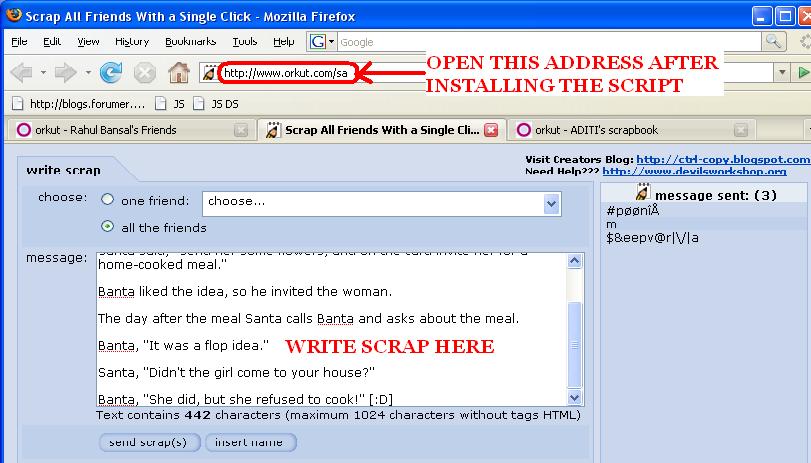Click the message box scrollbar thumb

(575, 345)
